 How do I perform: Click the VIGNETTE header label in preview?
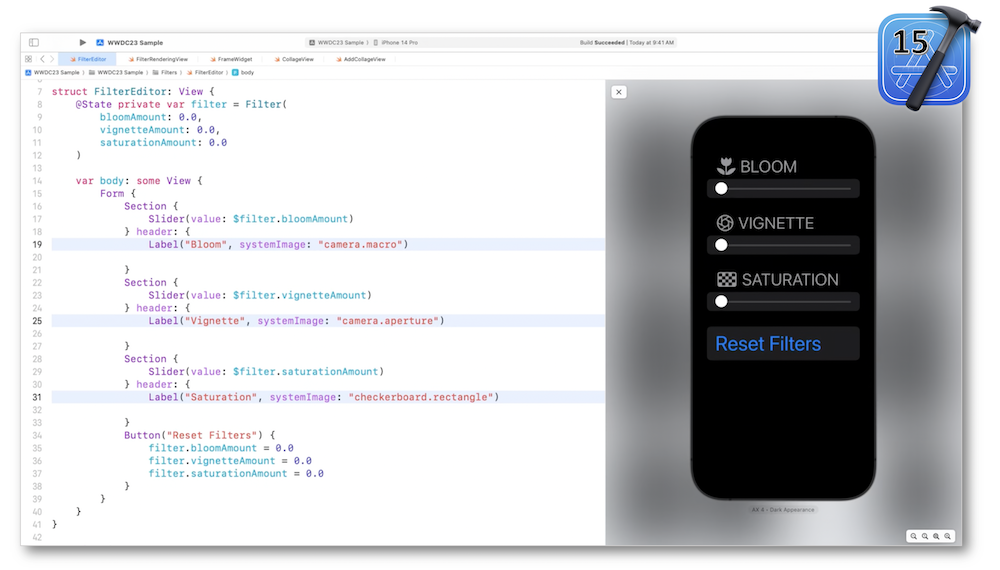[x=776, y=223]
